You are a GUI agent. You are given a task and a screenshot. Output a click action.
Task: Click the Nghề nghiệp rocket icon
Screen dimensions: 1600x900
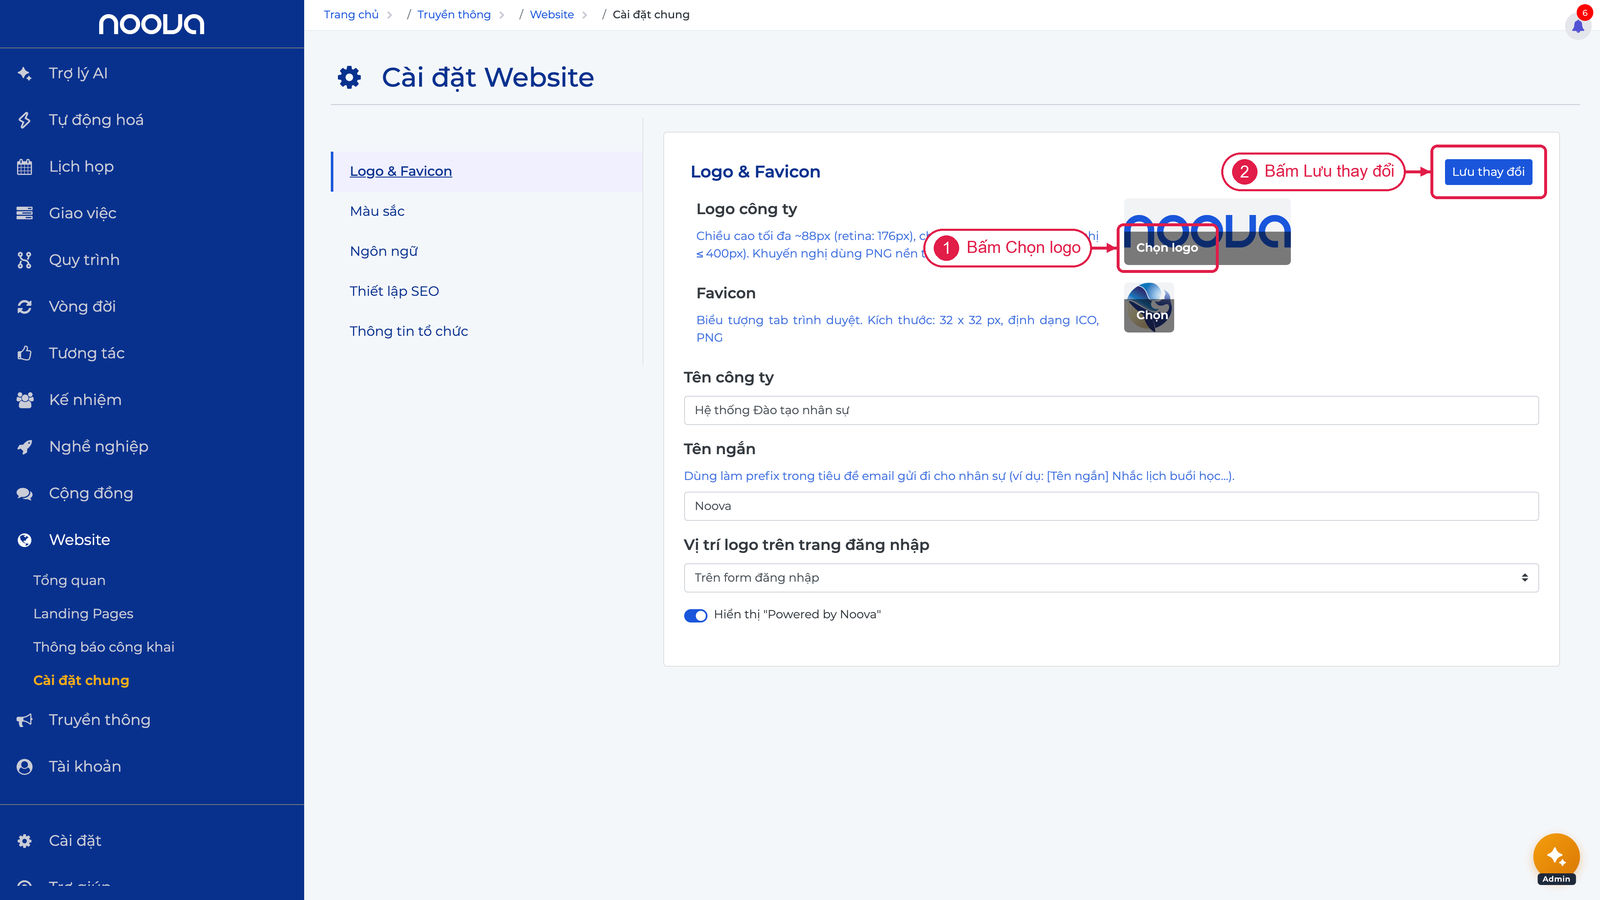[x=25, y=447]
